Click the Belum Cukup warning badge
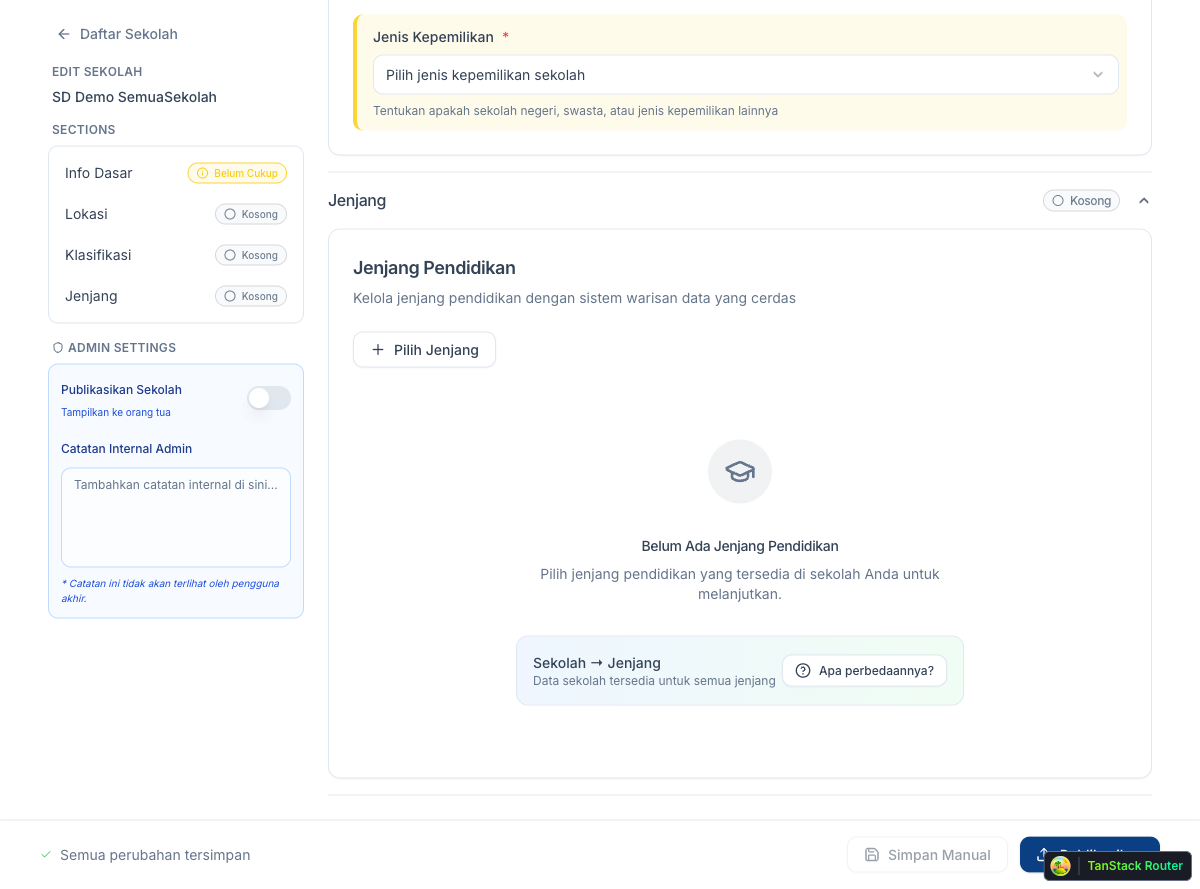Viewport: 1200px width, 889px height. point(237,173)
